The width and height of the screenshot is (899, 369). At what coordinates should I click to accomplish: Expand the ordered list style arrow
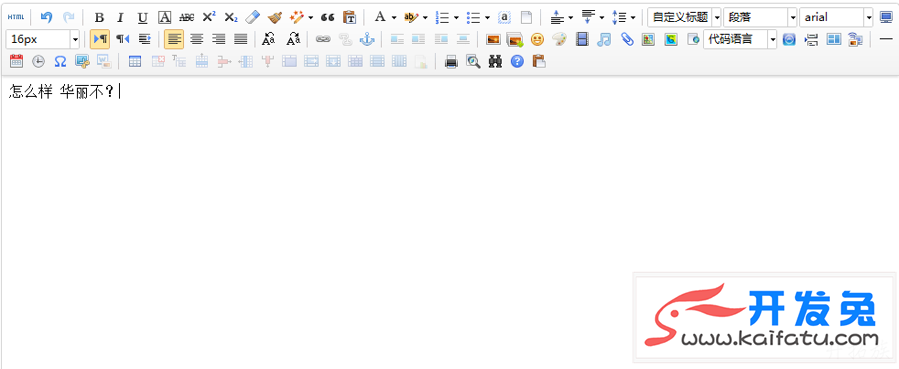tap(456, 18)
